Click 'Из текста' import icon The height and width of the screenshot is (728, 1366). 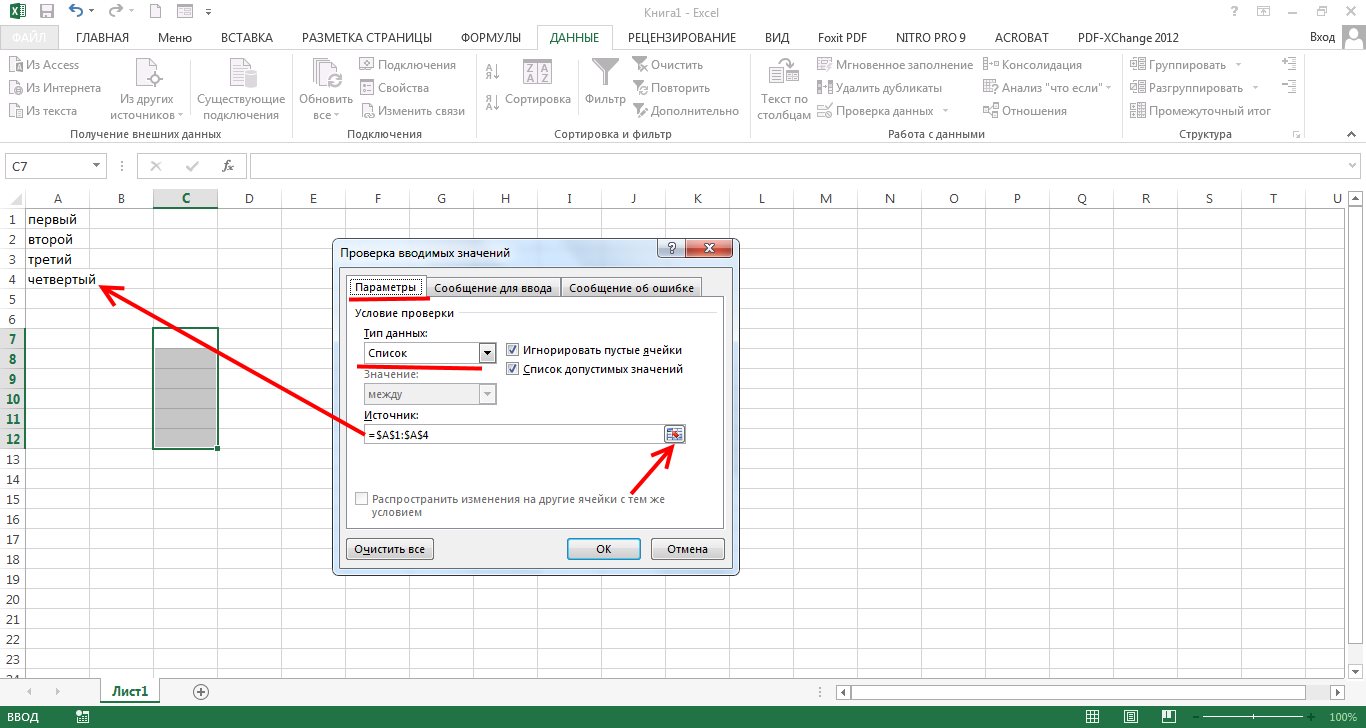point(16,111)
